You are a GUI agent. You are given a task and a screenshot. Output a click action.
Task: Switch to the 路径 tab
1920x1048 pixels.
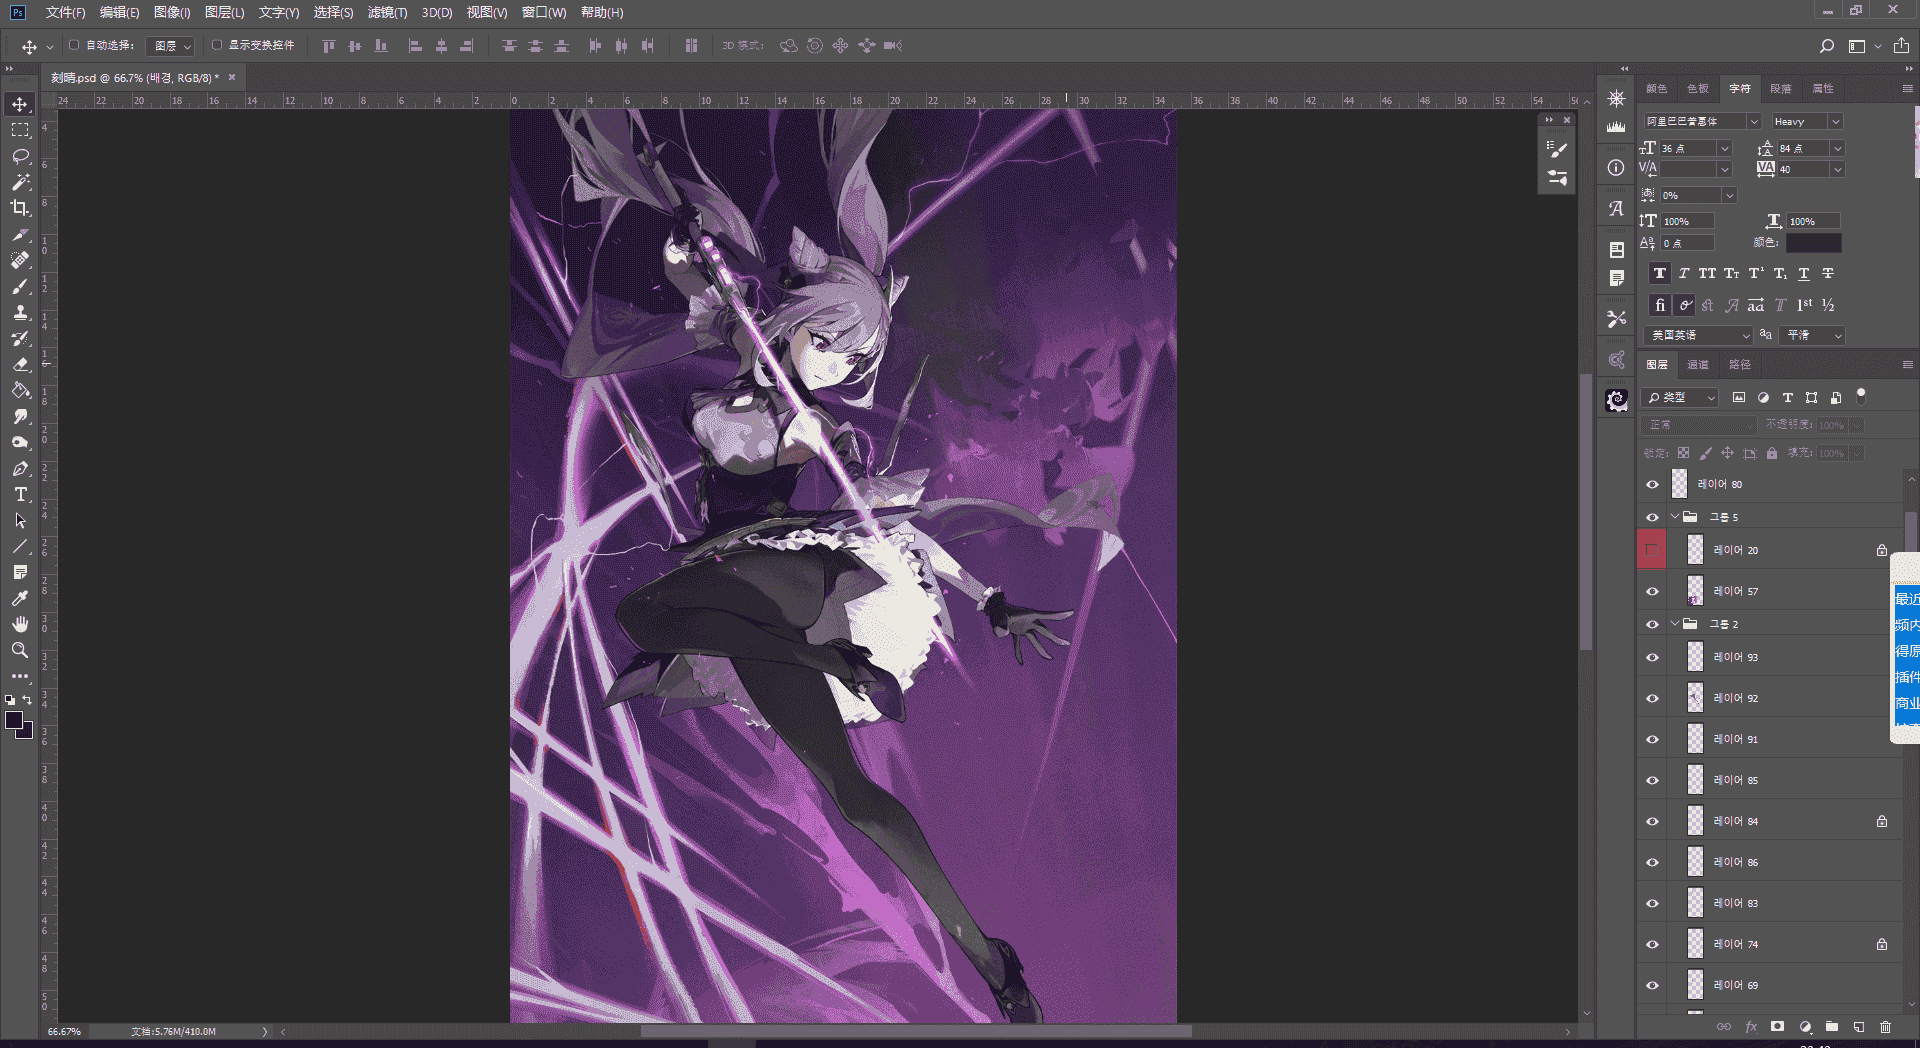(x=1740, y=365)
